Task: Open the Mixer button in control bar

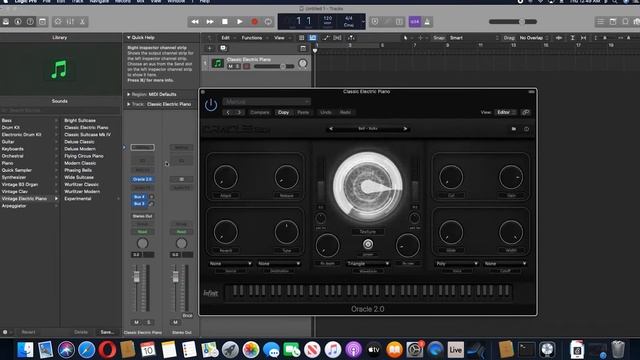Action: click(70, 22)
